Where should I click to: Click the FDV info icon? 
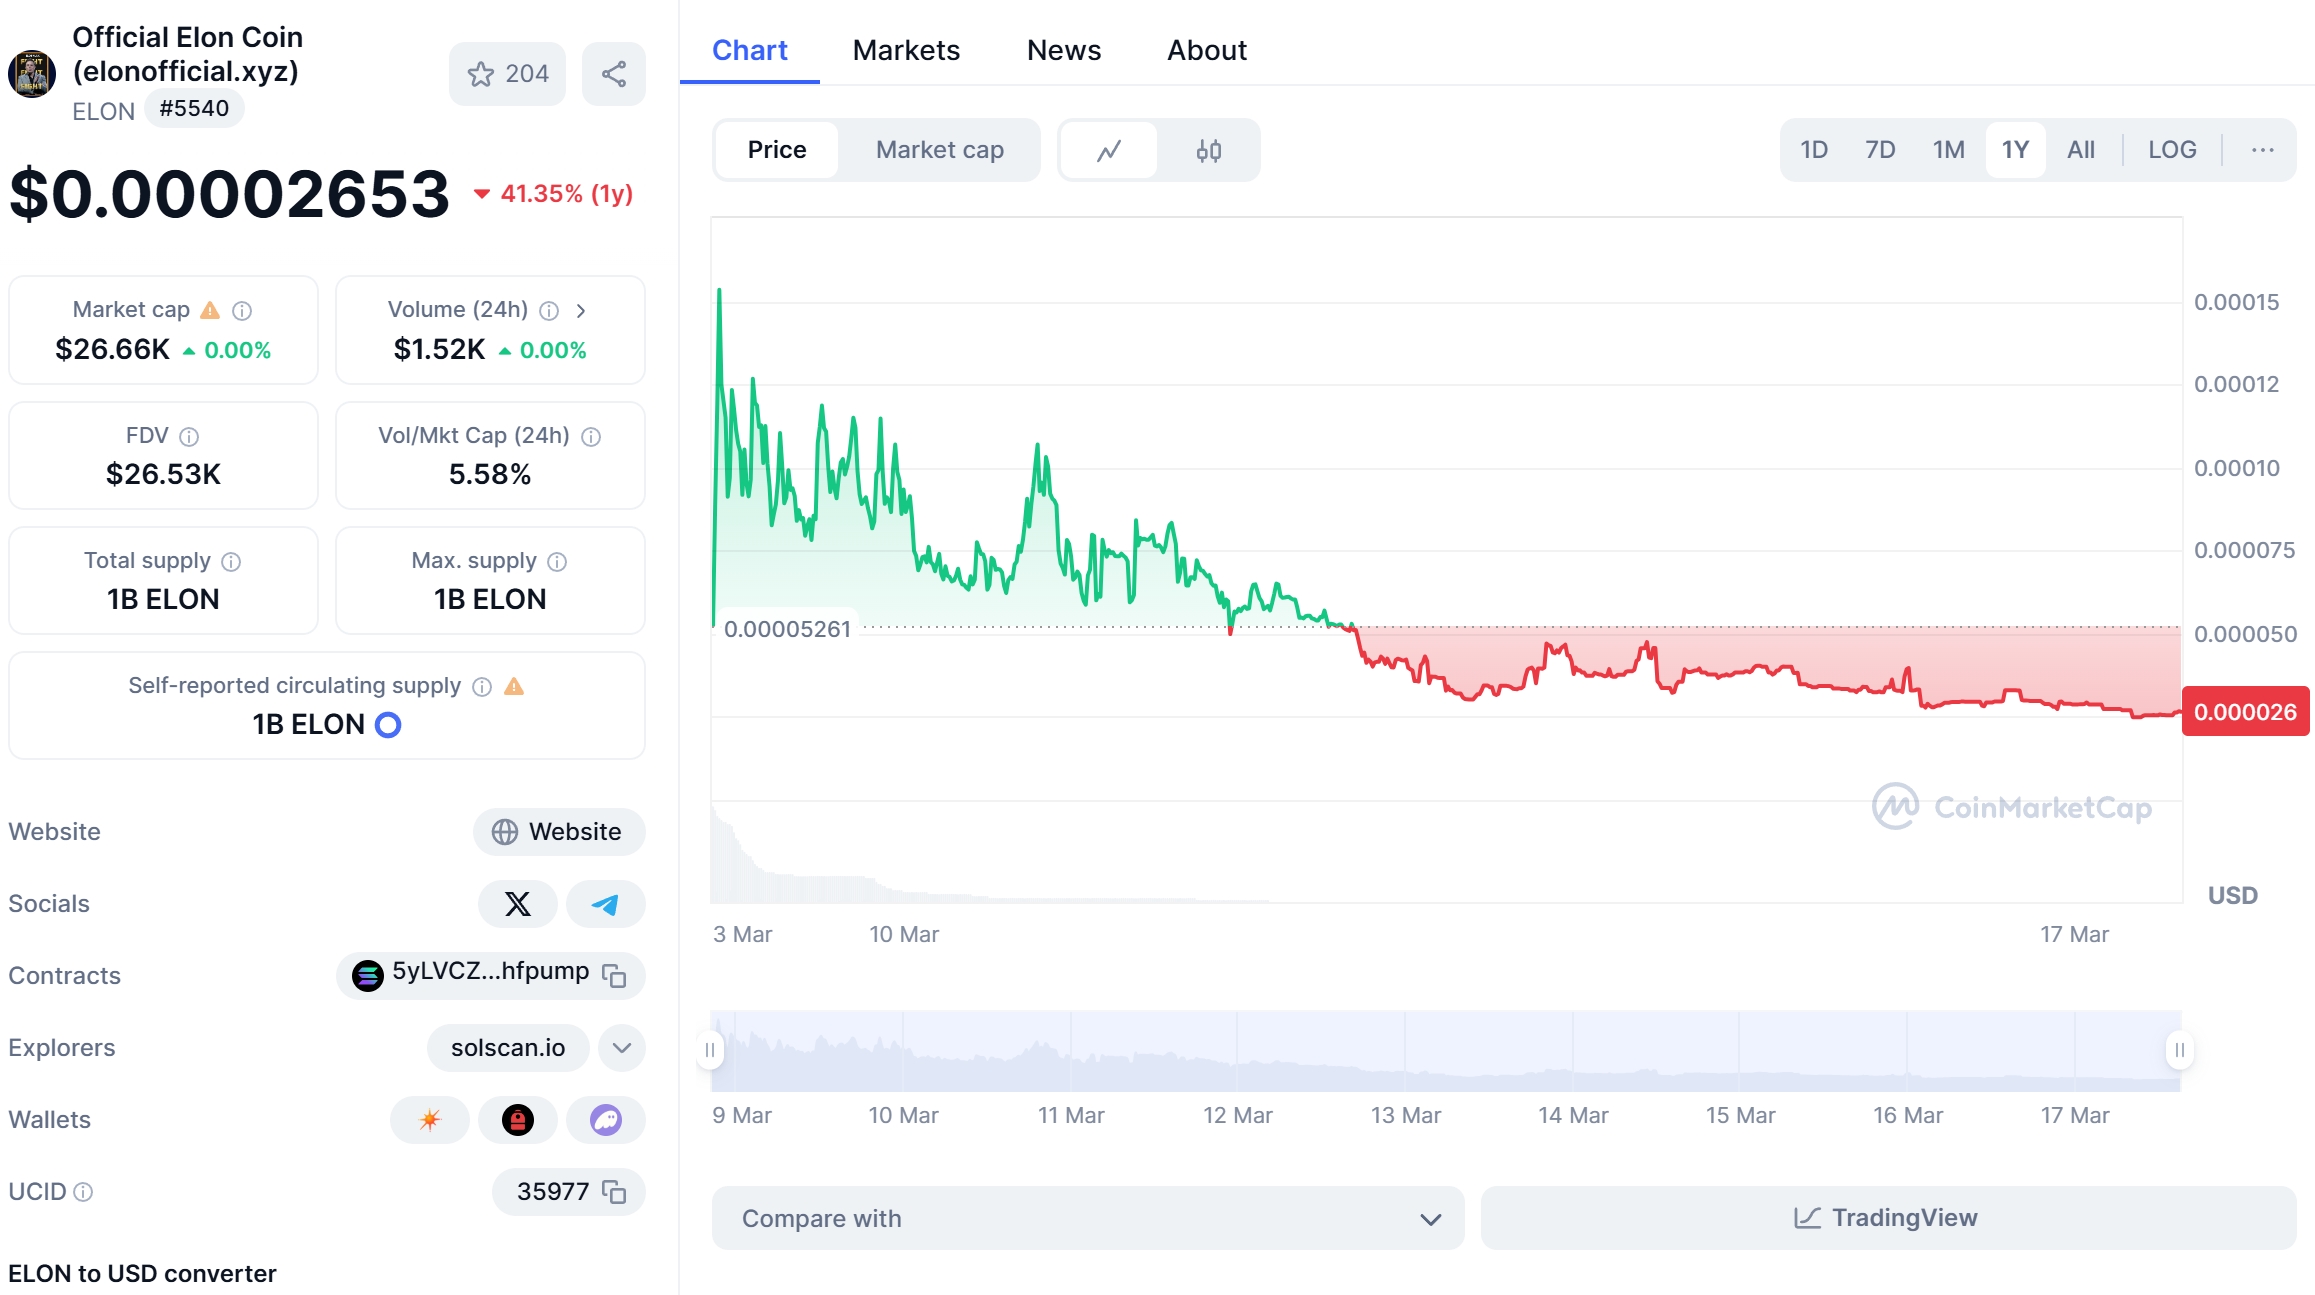click(189, 437)
